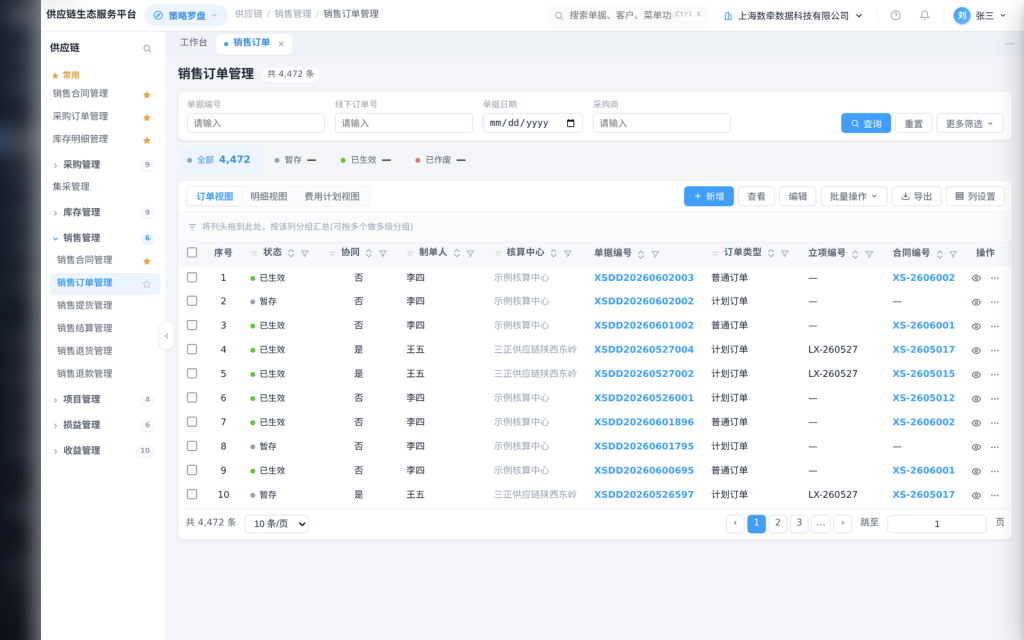The width and height of the screenshot is (1024, 640).
Task: Switch to the 工作台 tab
Action: point(193,42)
